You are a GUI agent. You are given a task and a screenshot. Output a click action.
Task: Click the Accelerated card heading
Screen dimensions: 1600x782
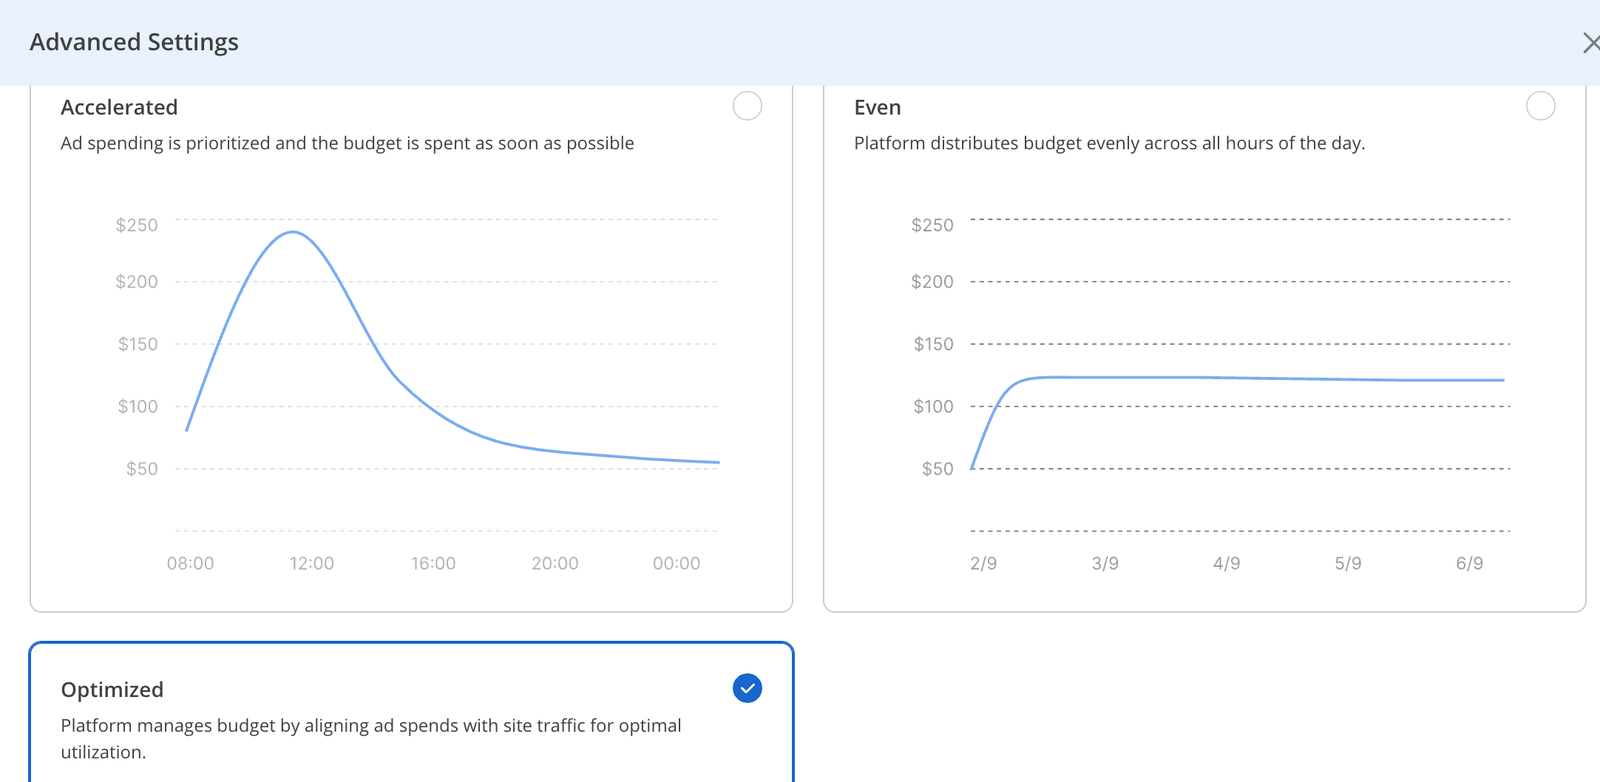[119, 107]
